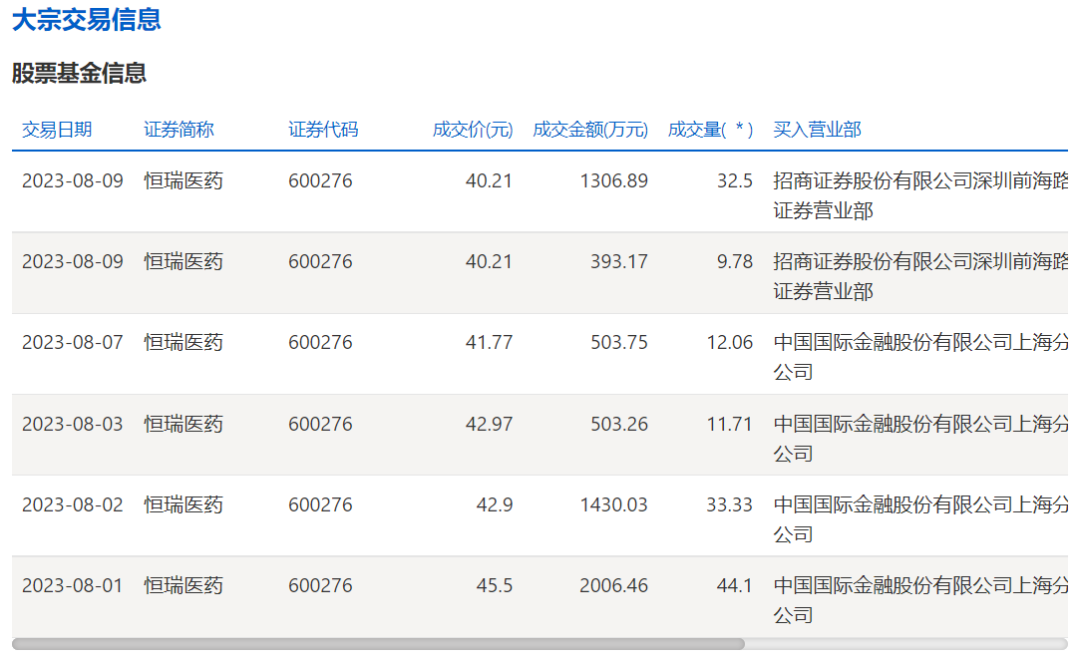
Task: Select the 2023-08-02 date cell
Action: coord(72,505)
